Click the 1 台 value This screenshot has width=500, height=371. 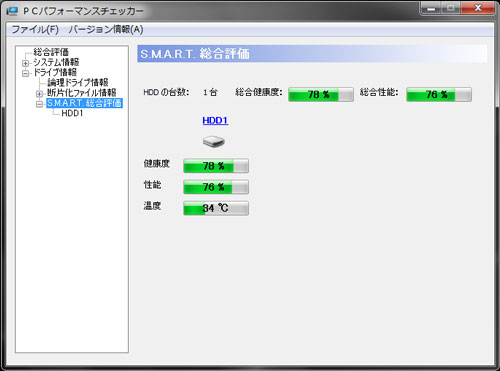pyautogui.click(x=210, y=92)
